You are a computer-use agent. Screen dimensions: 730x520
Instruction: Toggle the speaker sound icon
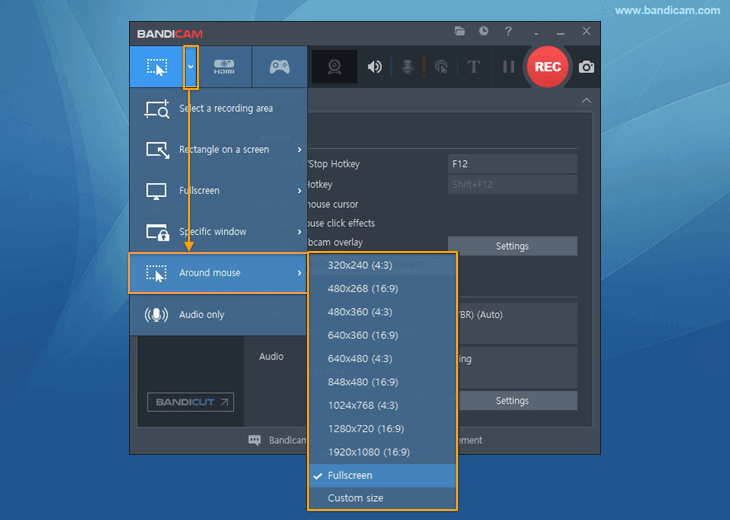click(374, 67)
